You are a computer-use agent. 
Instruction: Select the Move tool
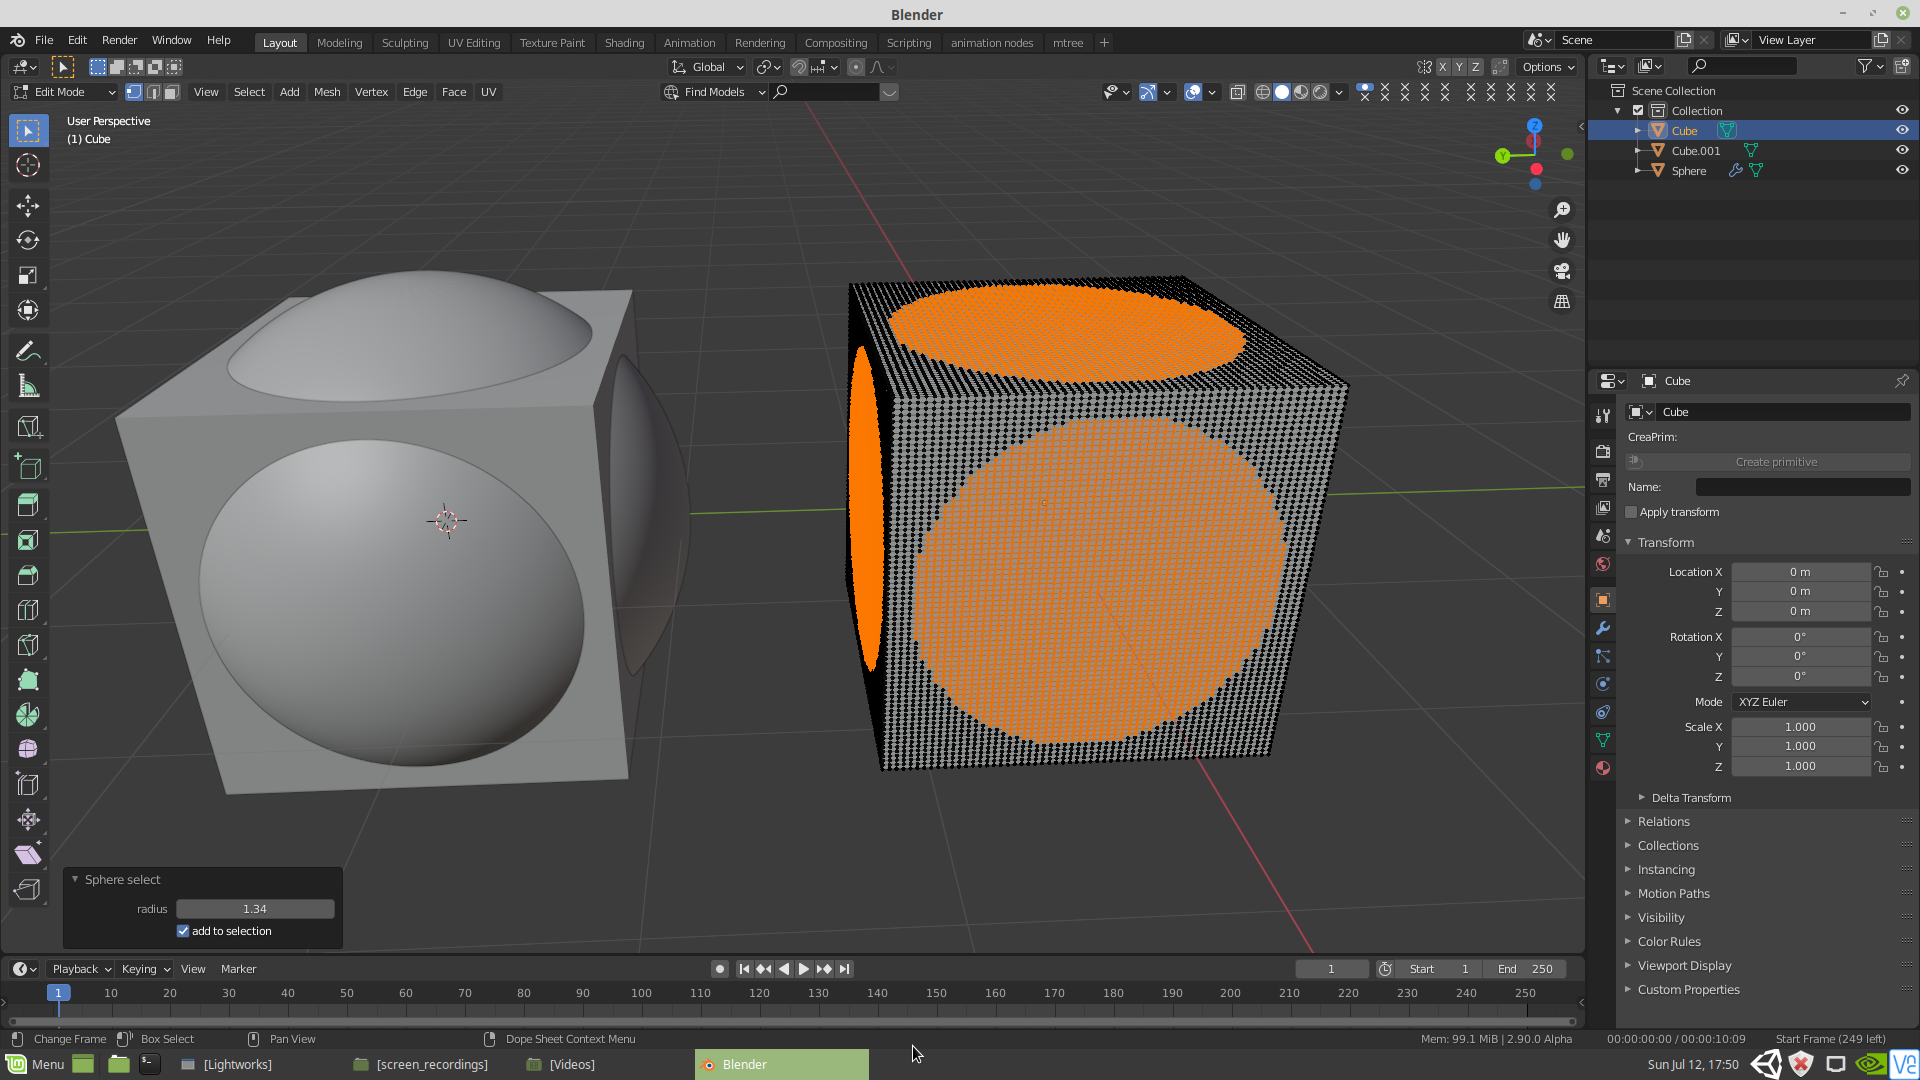click(28, 205)
